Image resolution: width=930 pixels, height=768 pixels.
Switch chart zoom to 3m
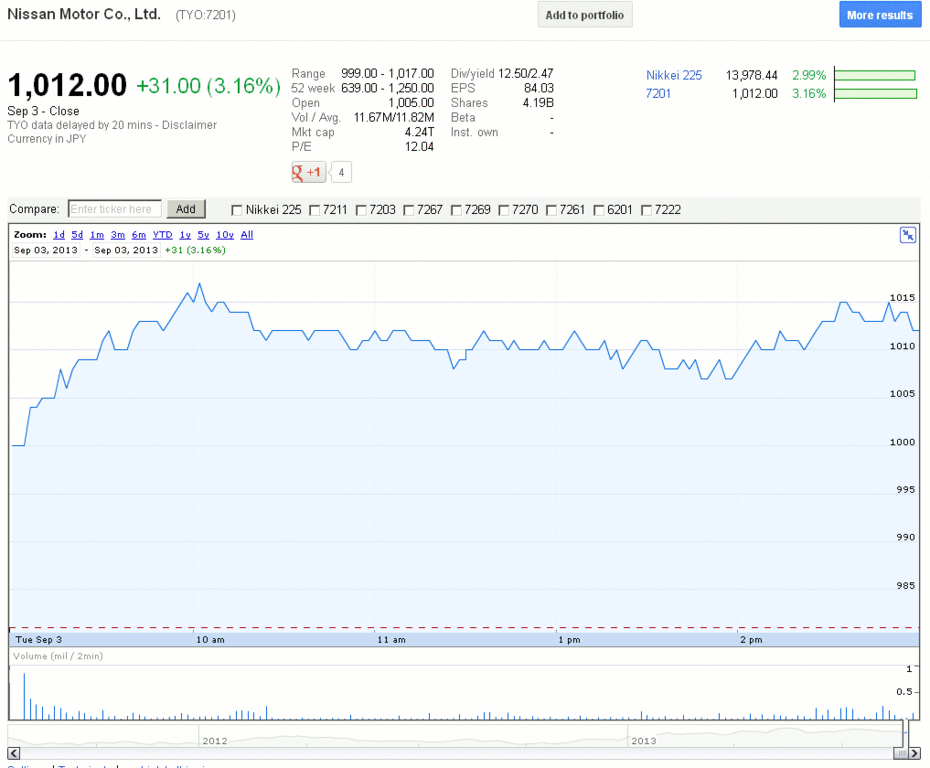[117, 235]
